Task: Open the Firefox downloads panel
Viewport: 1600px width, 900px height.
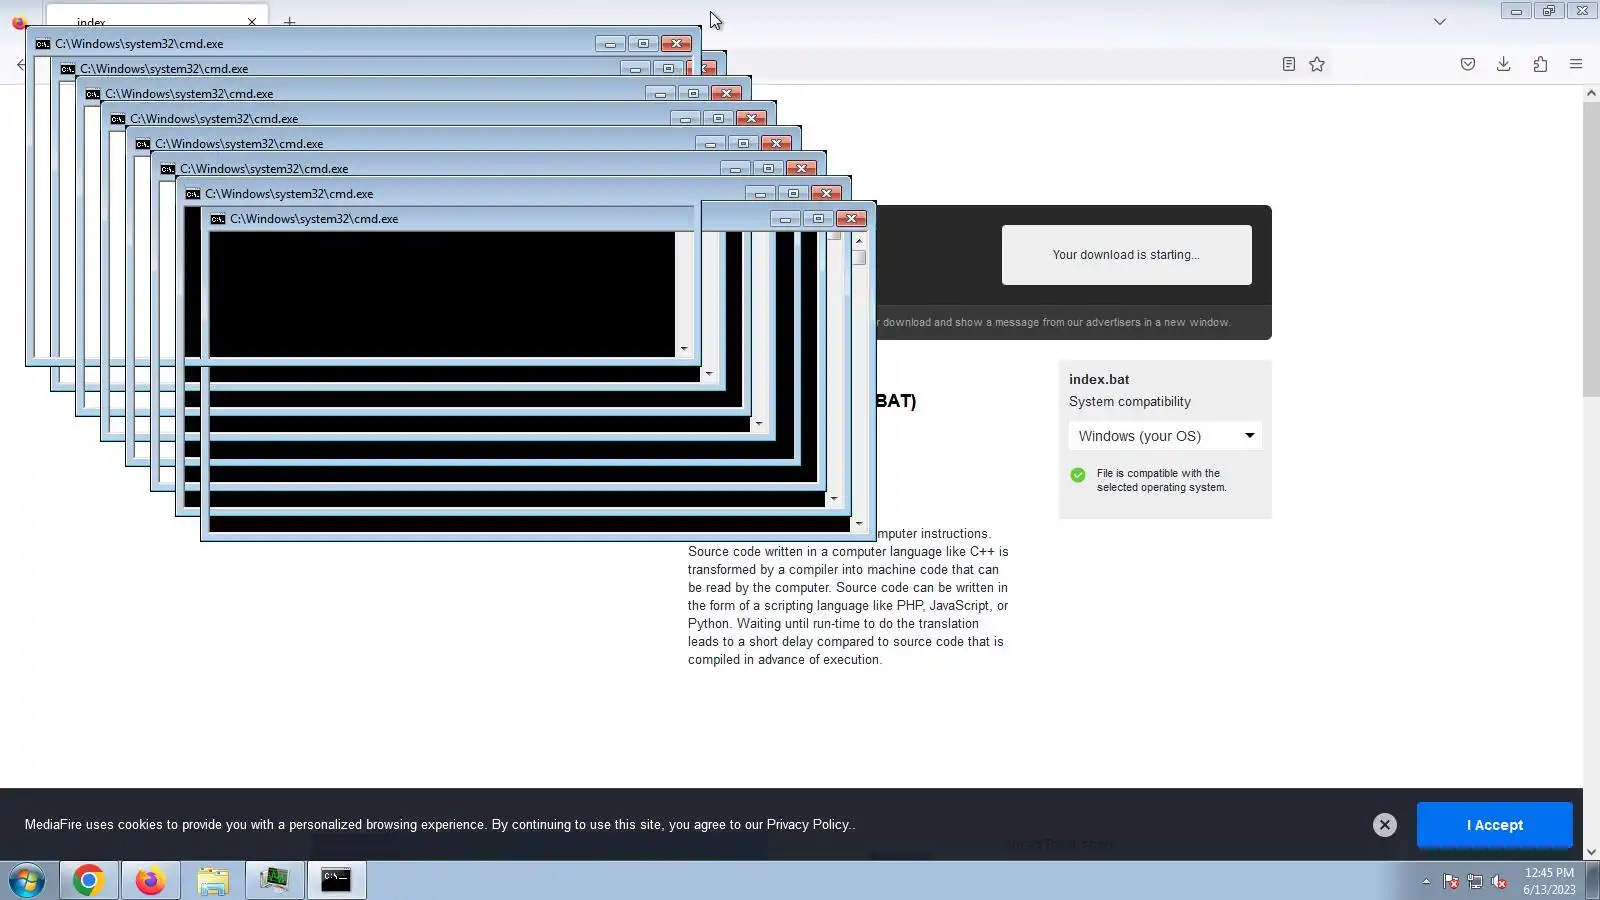Action: pyautogui.click(x=1503, y=64)
